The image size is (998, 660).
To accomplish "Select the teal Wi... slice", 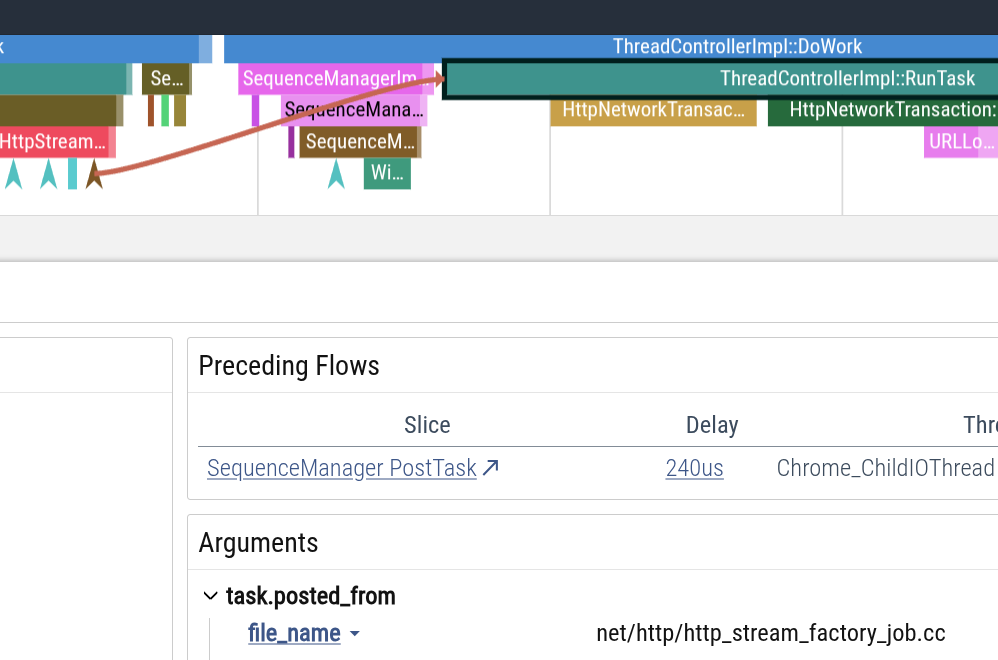I will (387, 174).
